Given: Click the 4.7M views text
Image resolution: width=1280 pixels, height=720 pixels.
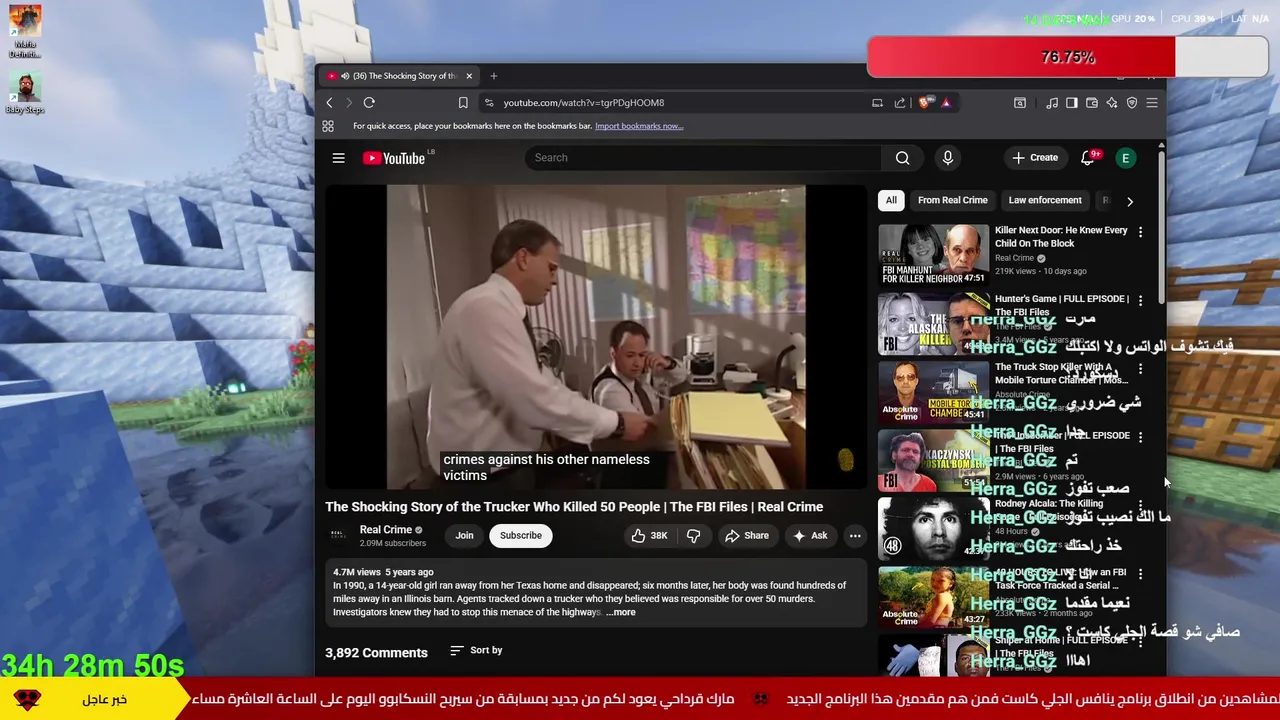Looking at the screenshot, I should point(357,572).
